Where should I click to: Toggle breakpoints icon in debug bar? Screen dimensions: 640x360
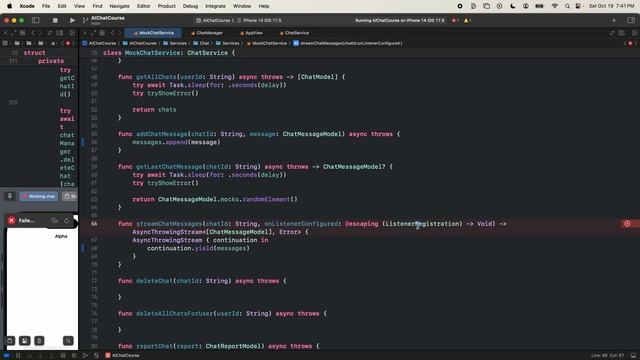click(7, 356)
